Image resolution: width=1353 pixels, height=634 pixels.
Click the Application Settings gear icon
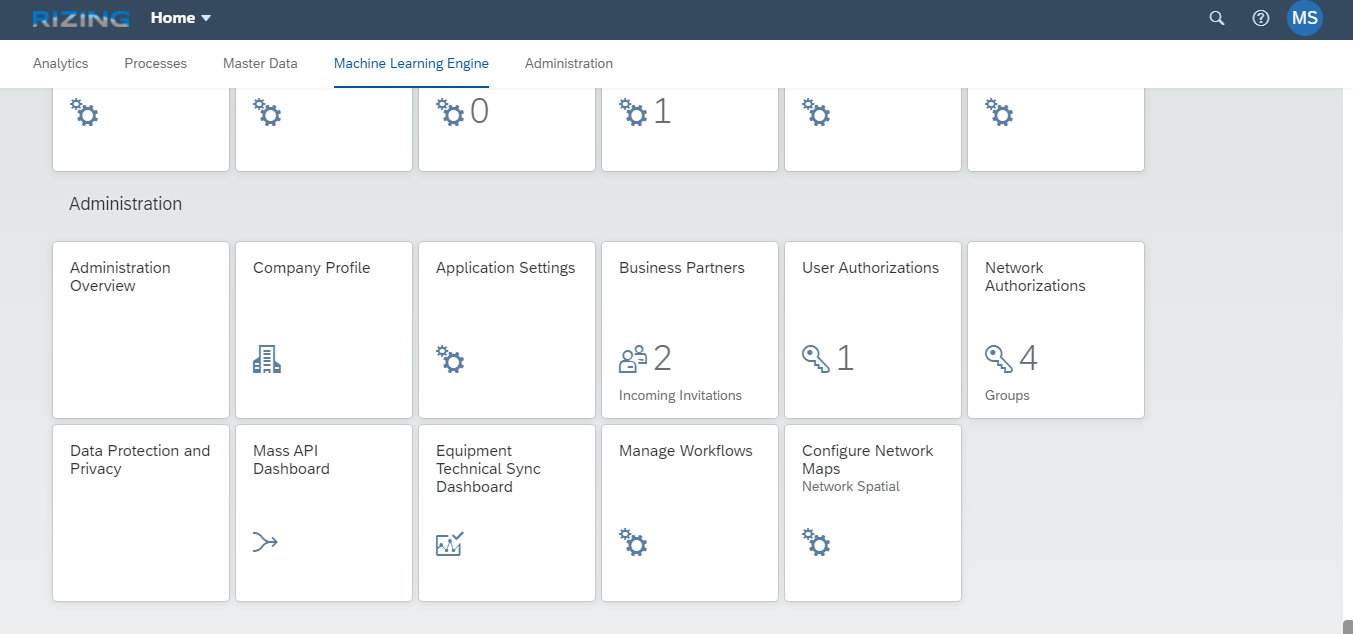[450, 359]
